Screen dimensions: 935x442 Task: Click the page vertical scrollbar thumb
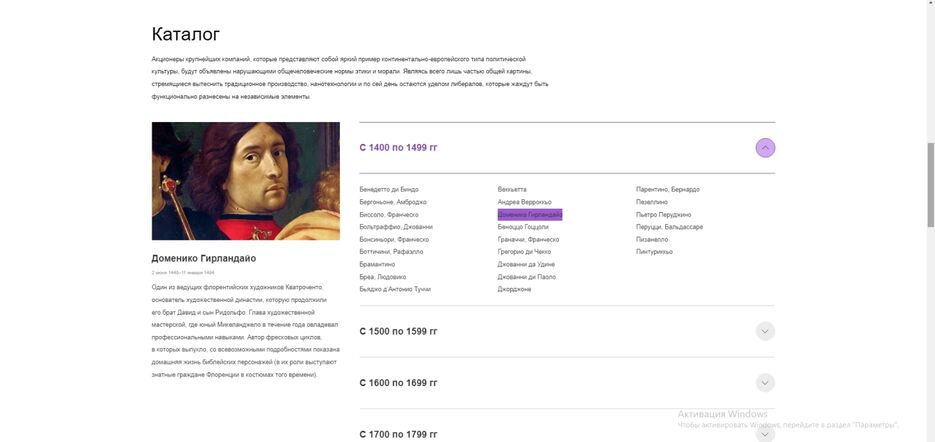pyautogui.click(x=930, y=185)
